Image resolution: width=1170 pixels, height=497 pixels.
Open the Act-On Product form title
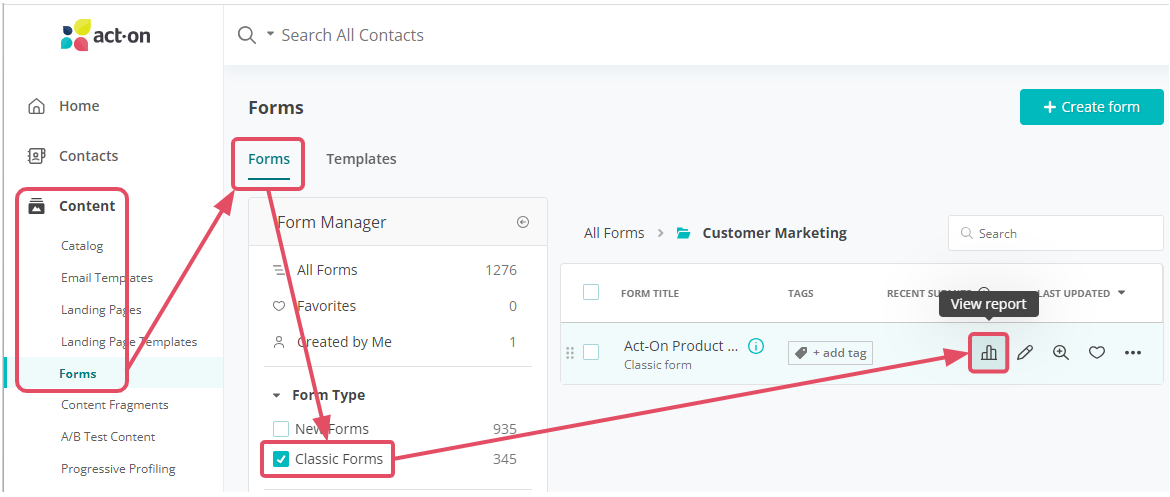click(x=681, y=346)
